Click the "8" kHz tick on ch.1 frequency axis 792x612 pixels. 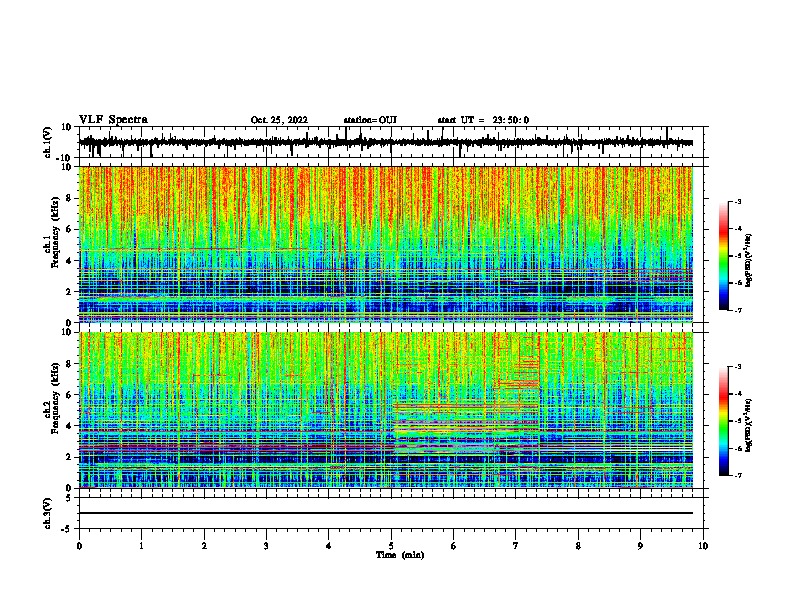pos(70,198)
